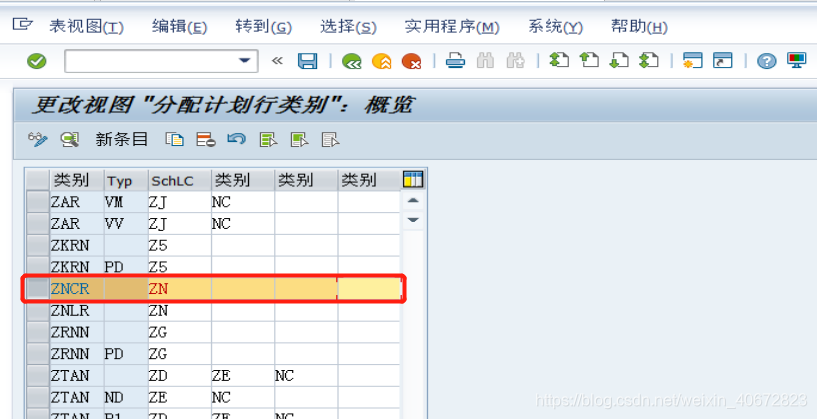This screenshot has width=817, height=419.
Task: Collapse the command field with double-chevron
Action: click(x=277, y=61)
